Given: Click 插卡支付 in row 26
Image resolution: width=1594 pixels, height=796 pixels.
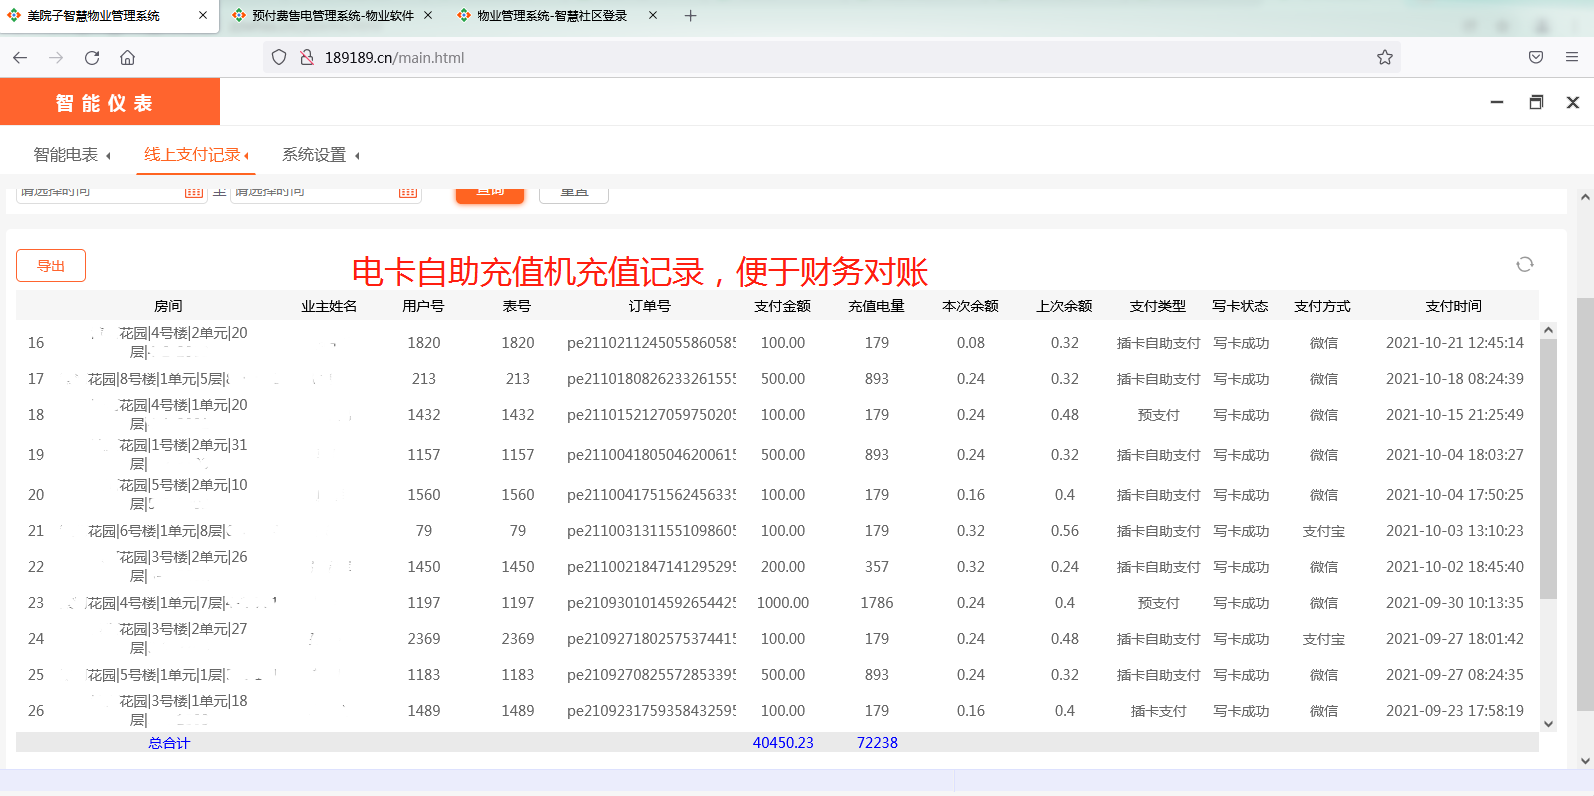Looking at the screenshot, I should 1158,711.
